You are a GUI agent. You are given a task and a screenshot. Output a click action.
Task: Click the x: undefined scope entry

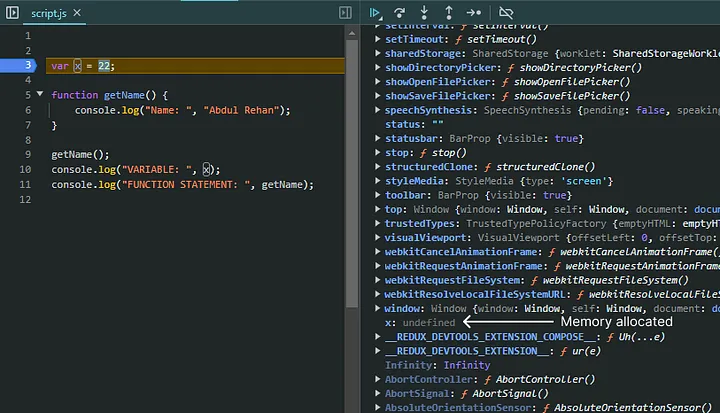[420, 323]
